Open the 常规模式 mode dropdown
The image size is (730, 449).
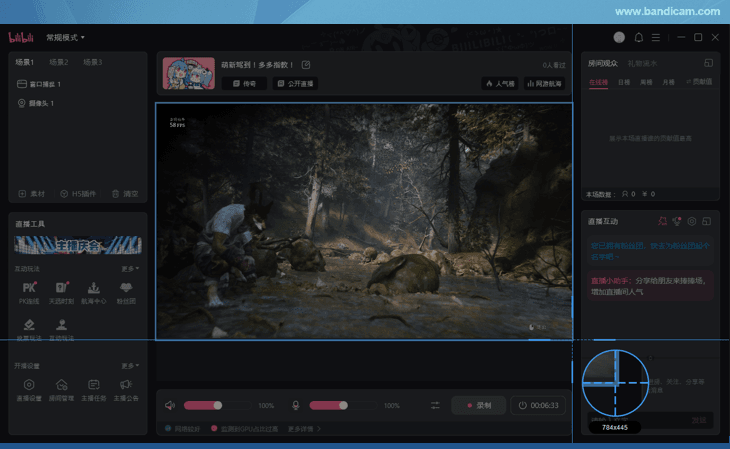[x=66, y=38]
